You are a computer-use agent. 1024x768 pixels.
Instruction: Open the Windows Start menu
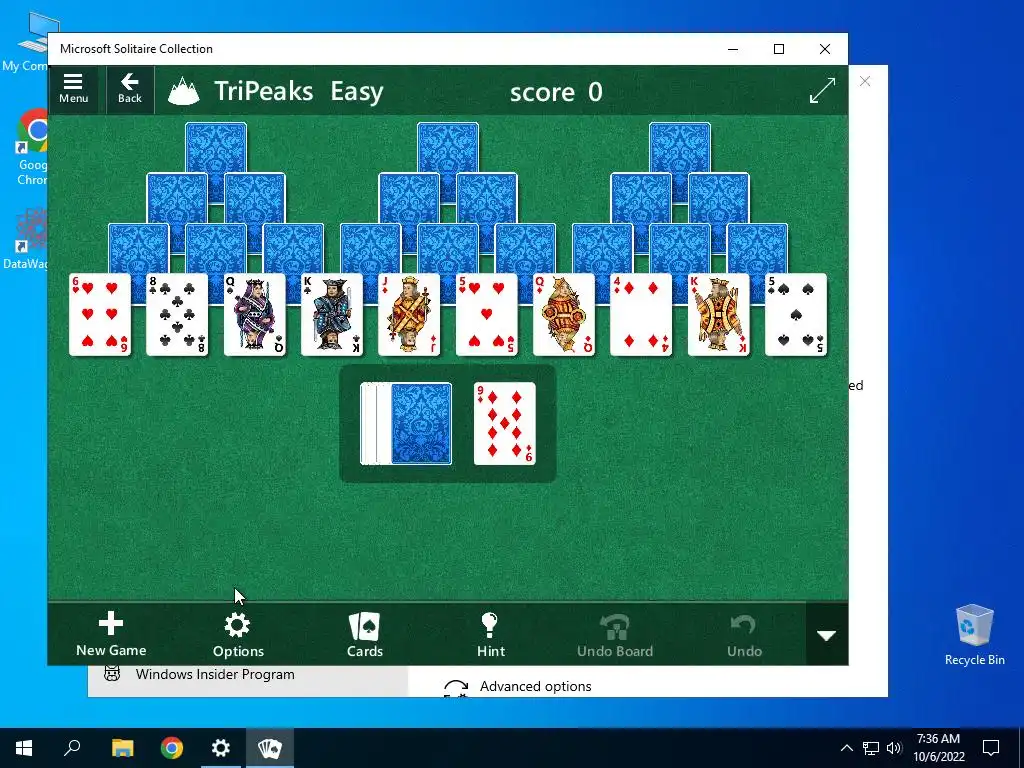pos(24,748)
